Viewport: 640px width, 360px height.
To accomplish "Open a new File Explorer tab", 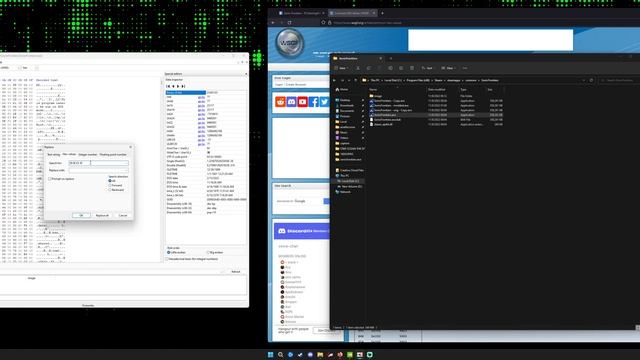I will click(391, 58).
